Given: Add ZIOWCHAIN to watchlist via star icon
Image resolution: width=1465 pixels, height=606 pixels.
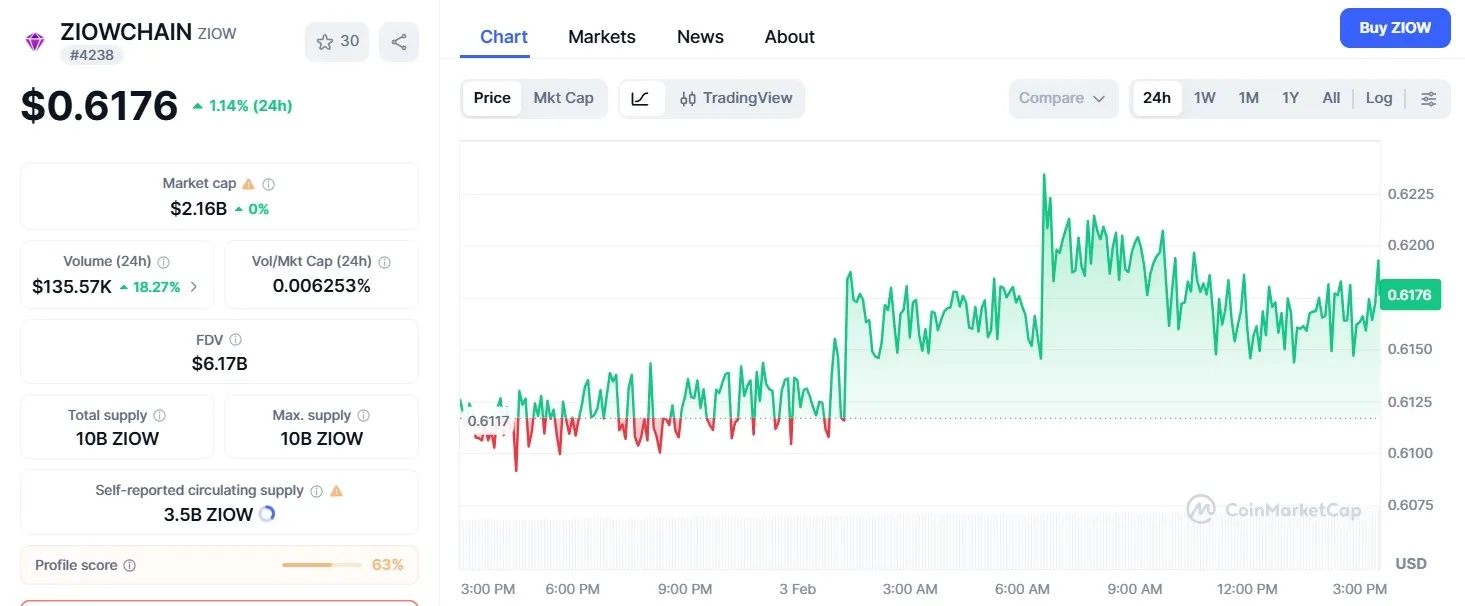Looking at the screenshot, I should pyautogui.click(x=324, y=42).
